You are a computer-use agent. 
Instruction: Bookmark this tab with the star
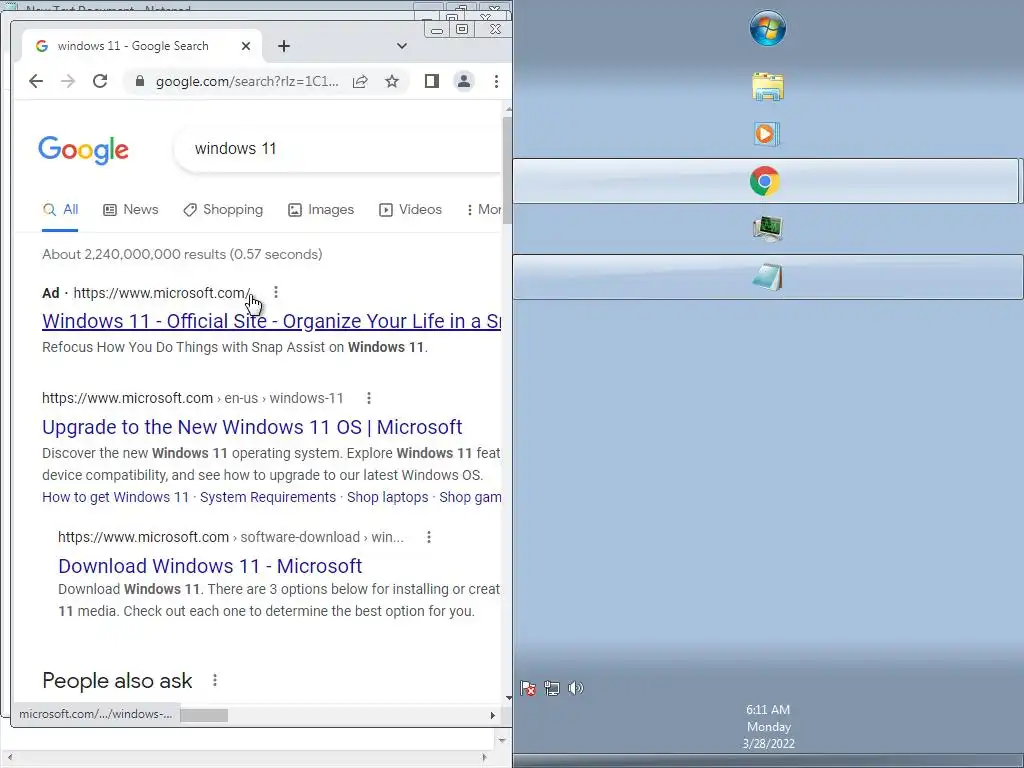pyautogui.click(x=392, y=81)
